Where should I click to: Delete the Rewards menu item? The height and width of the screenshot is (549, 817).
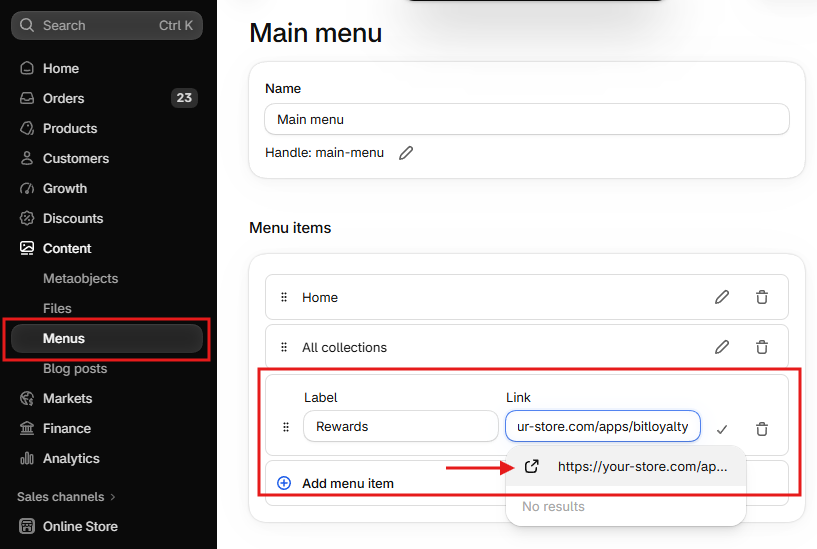point(762,429)
